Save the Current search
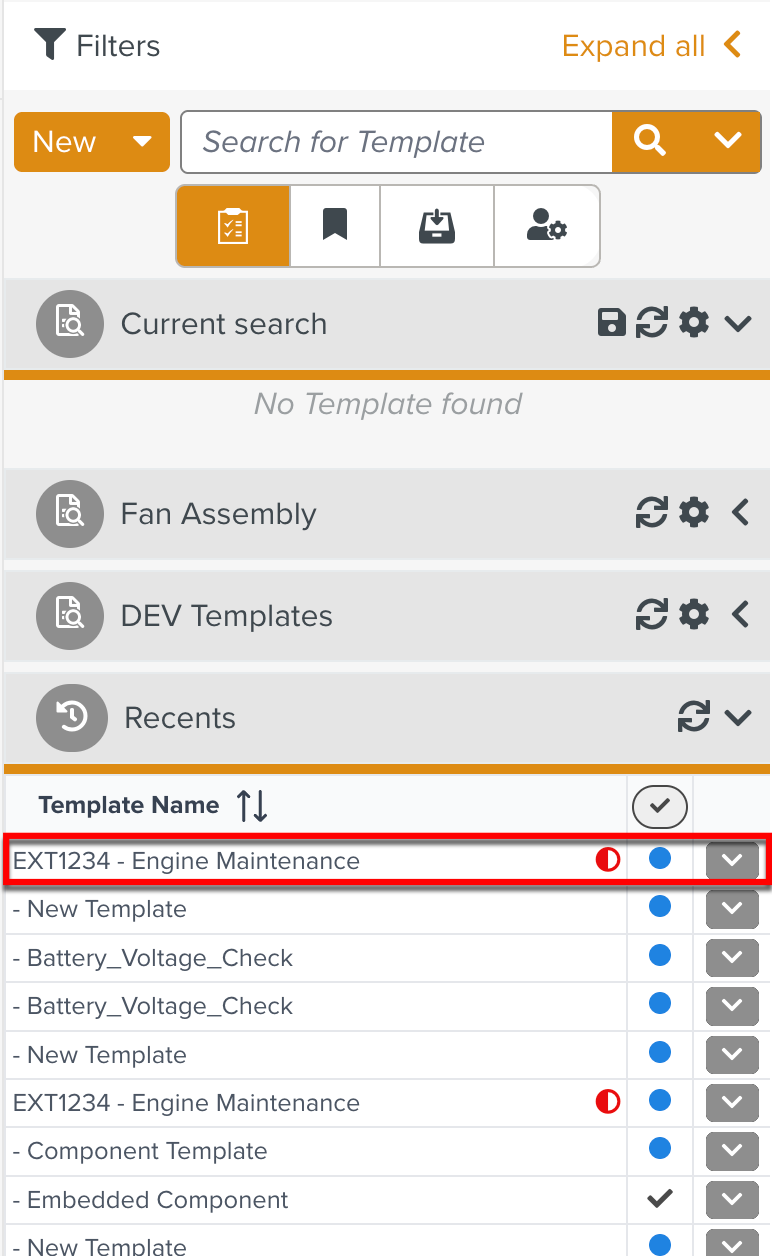772x1256 pixels. coord(611,323)
